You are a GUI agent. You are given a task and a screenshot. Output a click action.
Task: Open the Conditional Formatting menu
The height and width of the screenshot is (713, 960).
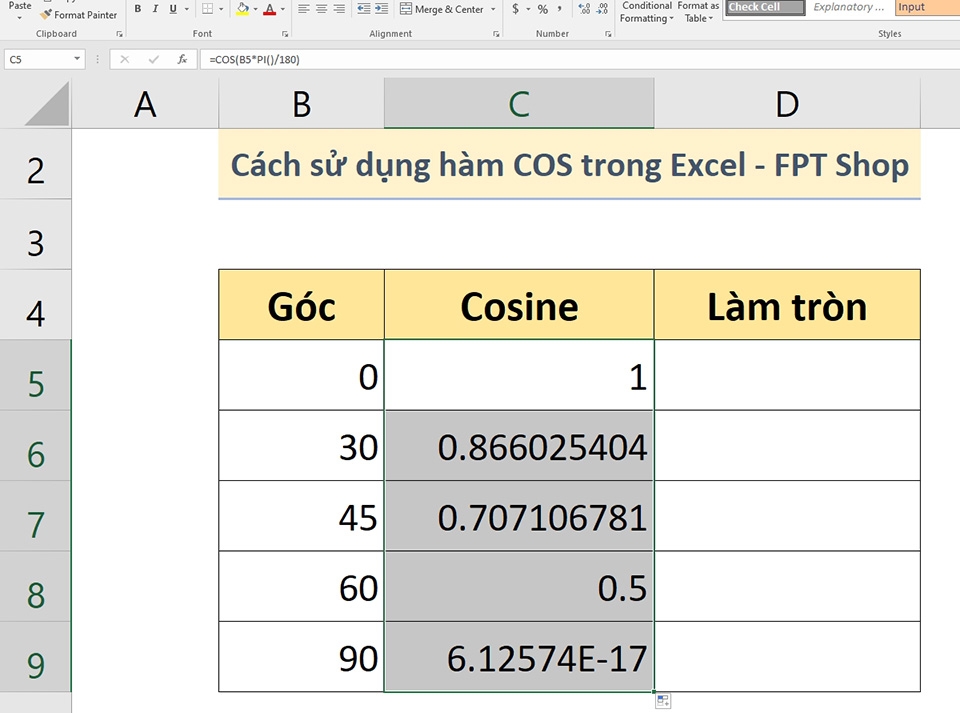point(646,11)
